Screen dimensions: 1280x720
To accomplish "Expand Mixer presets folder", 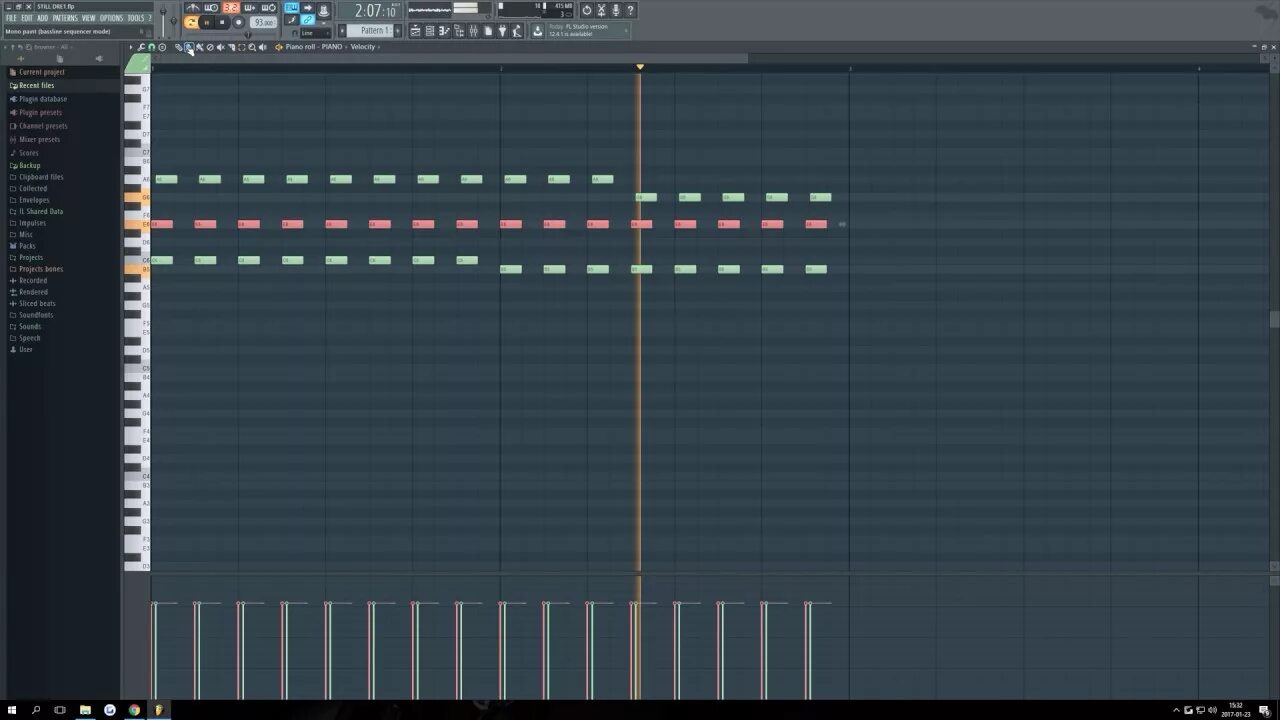I will pyautogui.click(x=39, y=139).
